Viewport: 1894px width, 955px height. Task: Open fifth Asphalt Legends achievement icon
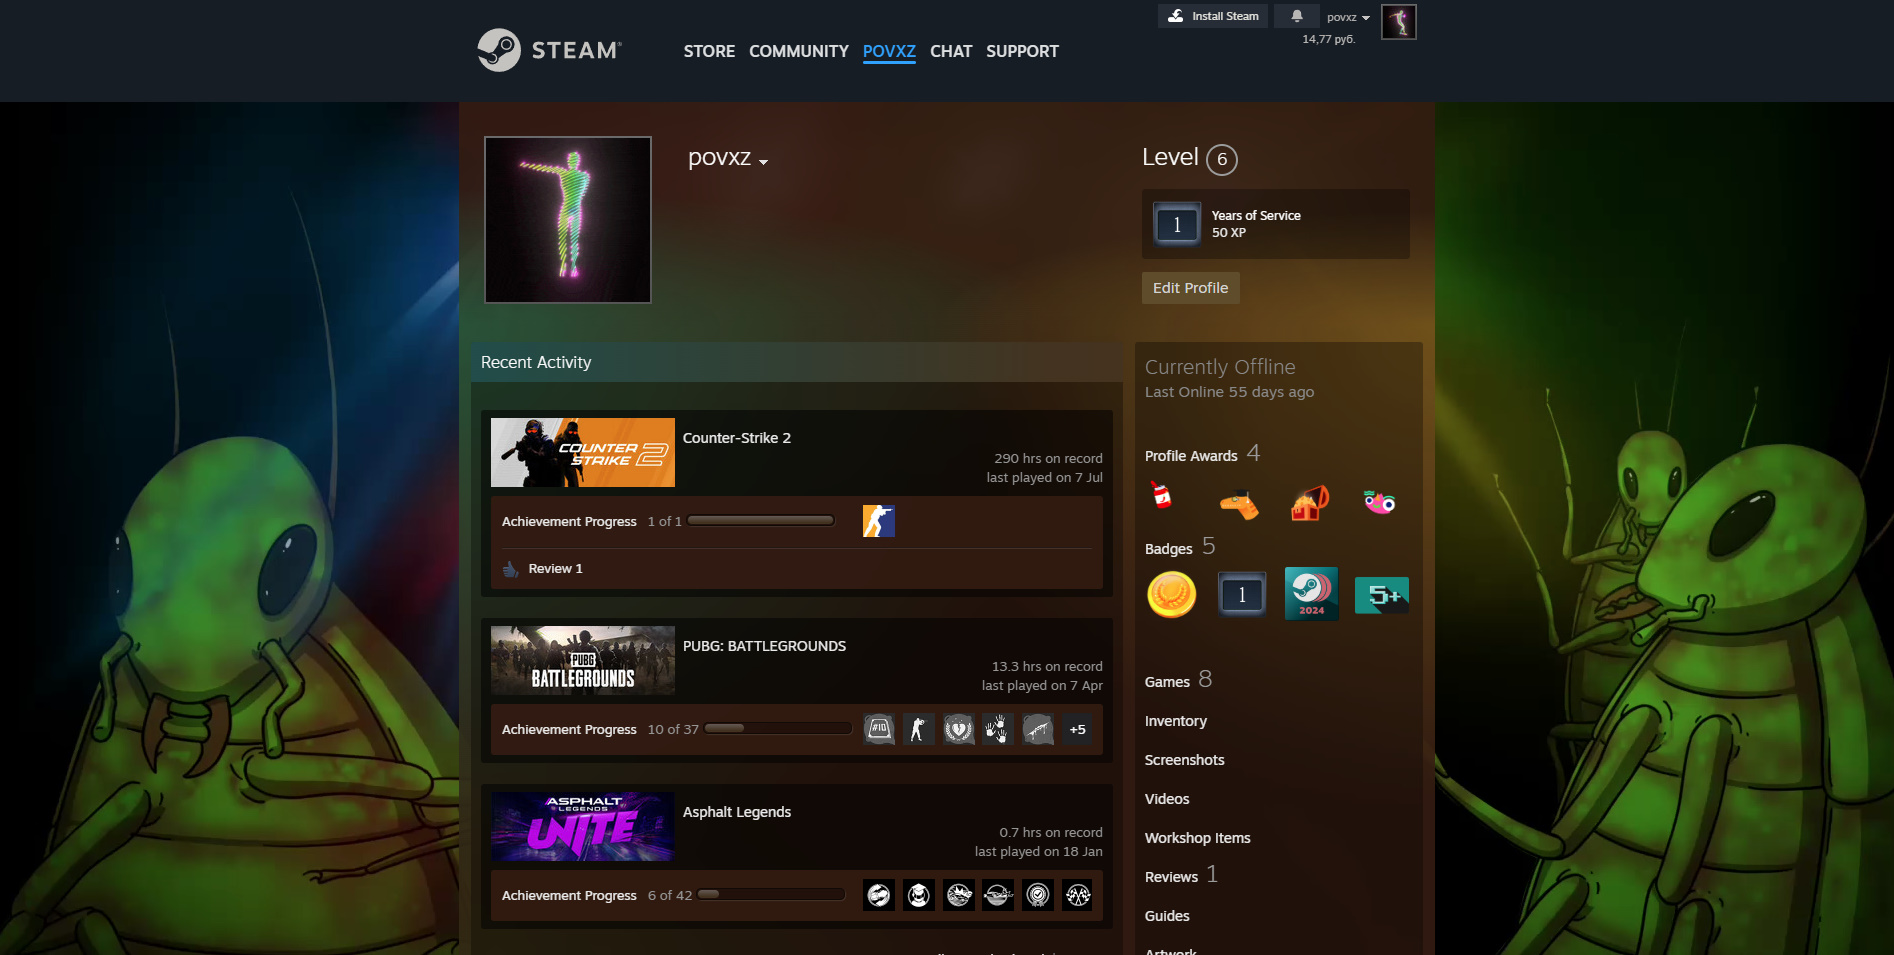(x=1038, y=895)
